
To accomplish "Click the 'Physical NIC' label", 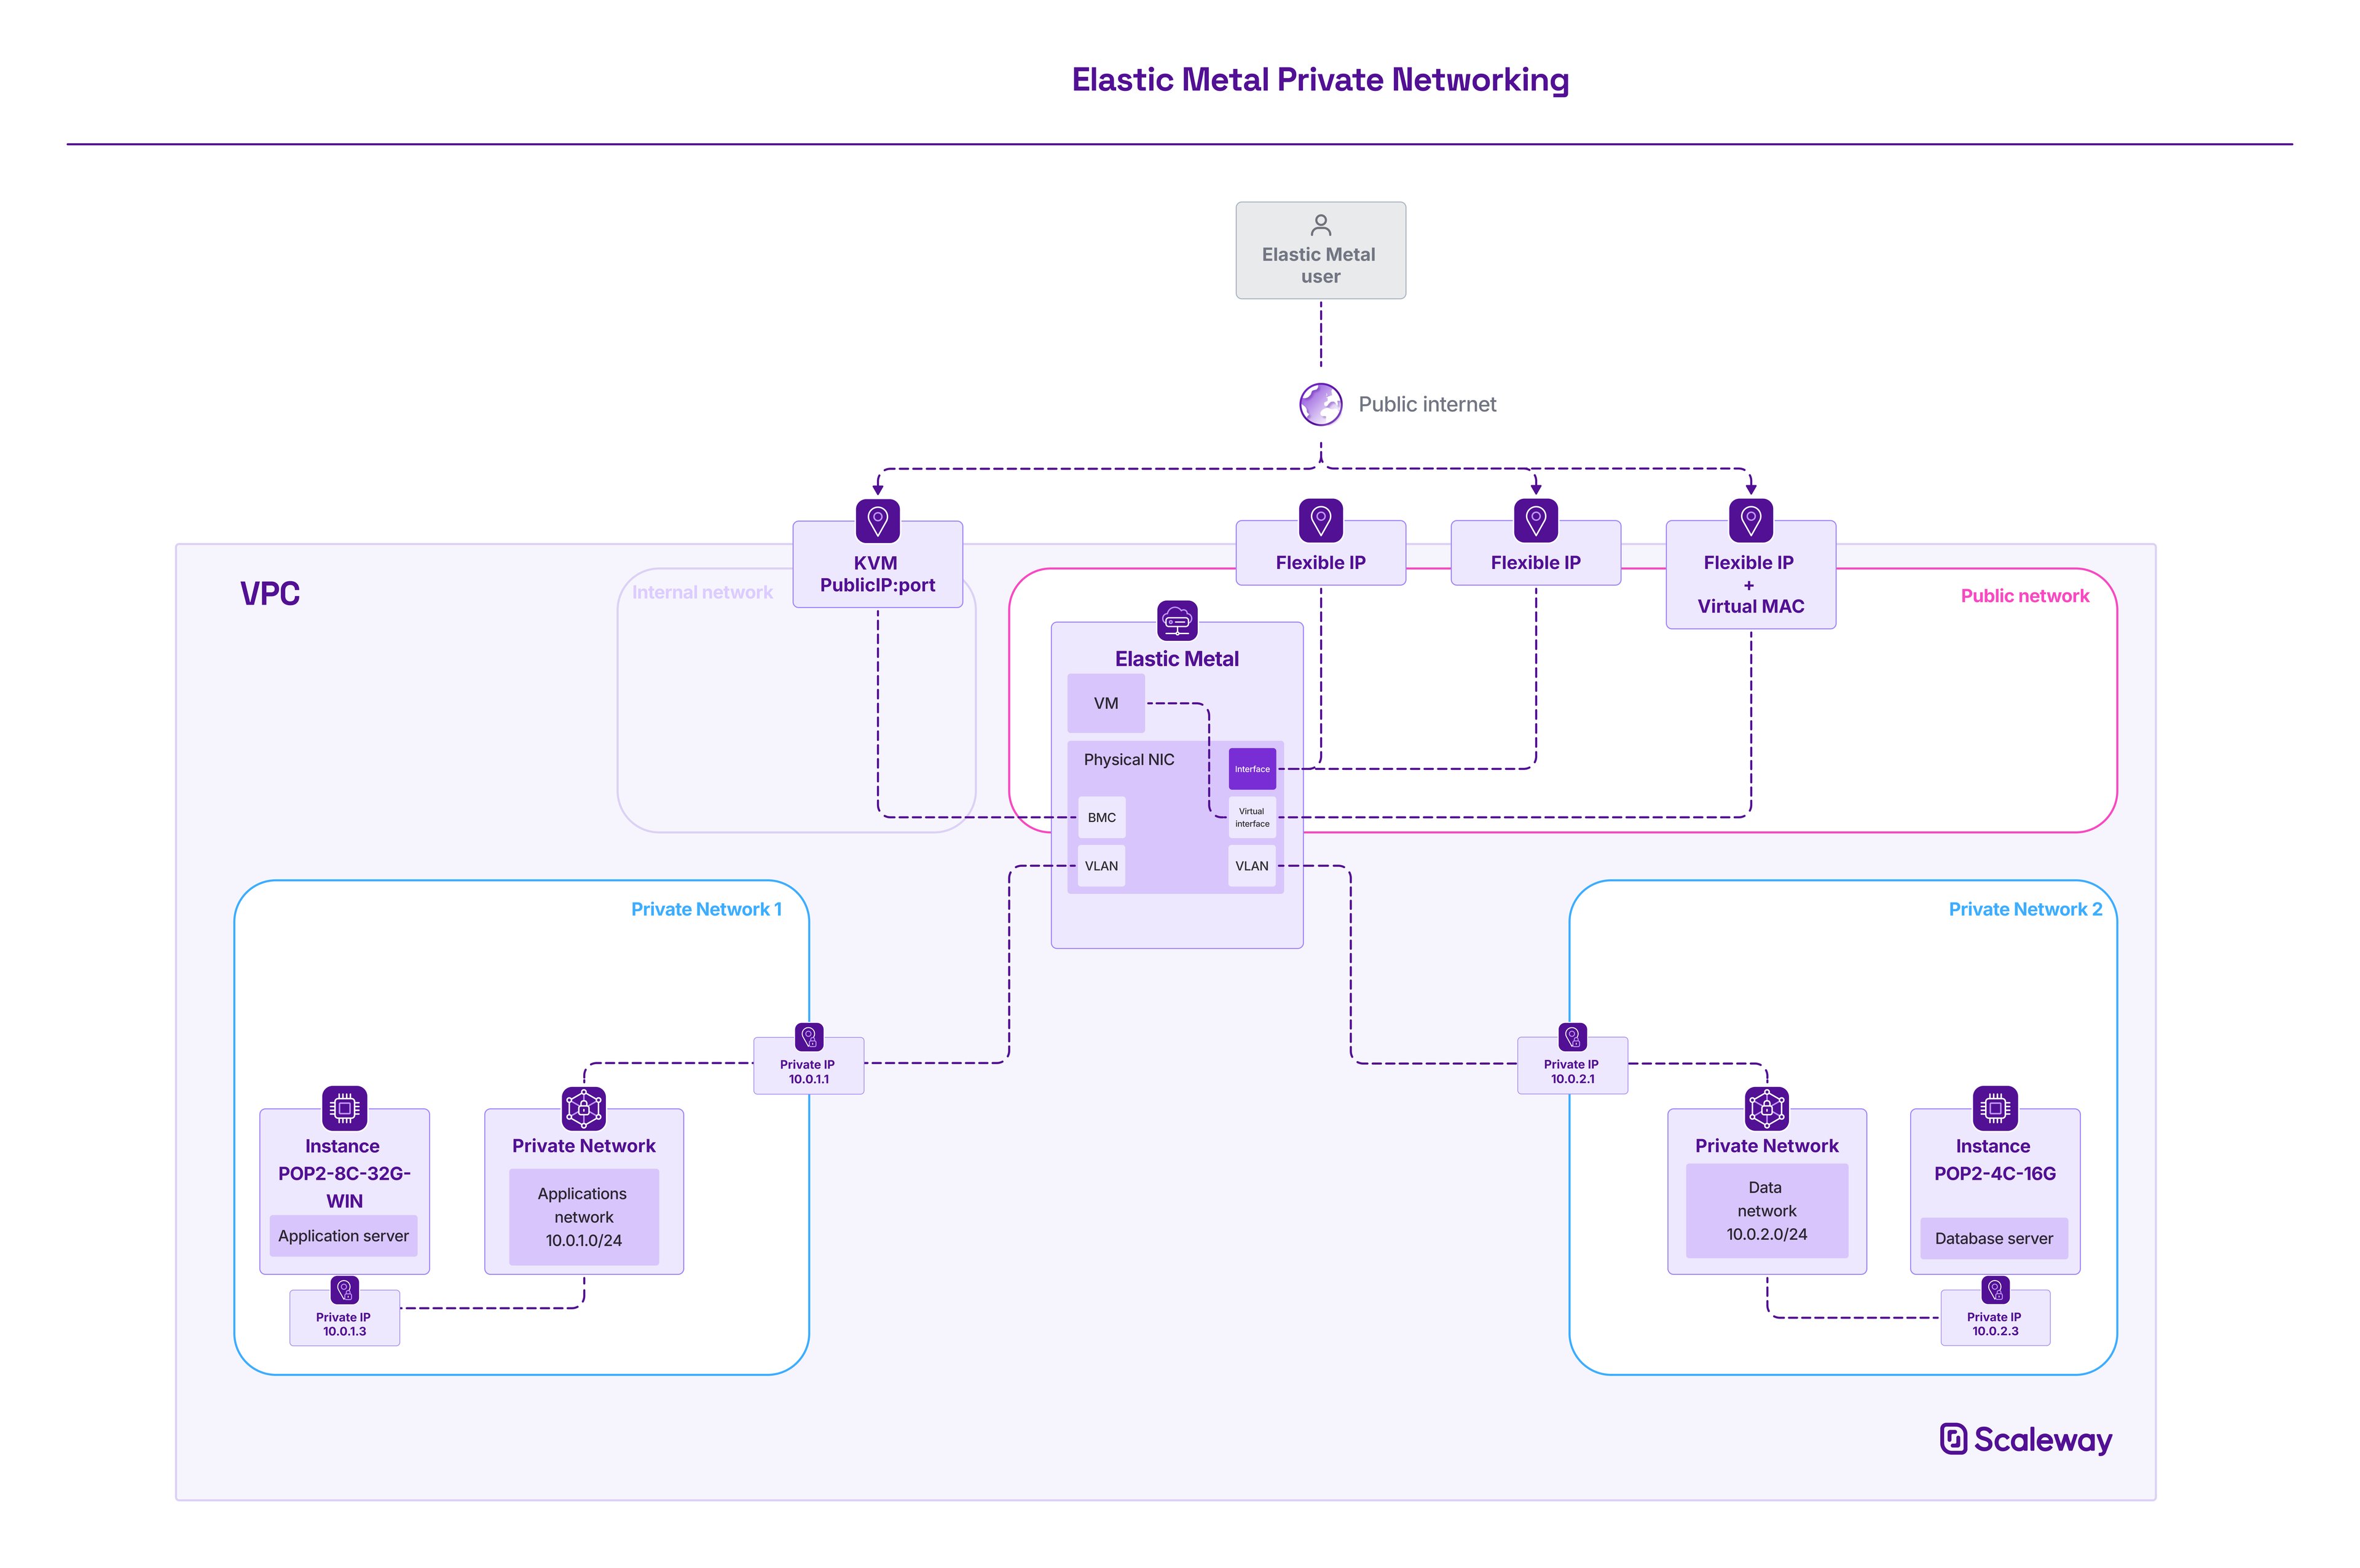I will coord(1129,760).
